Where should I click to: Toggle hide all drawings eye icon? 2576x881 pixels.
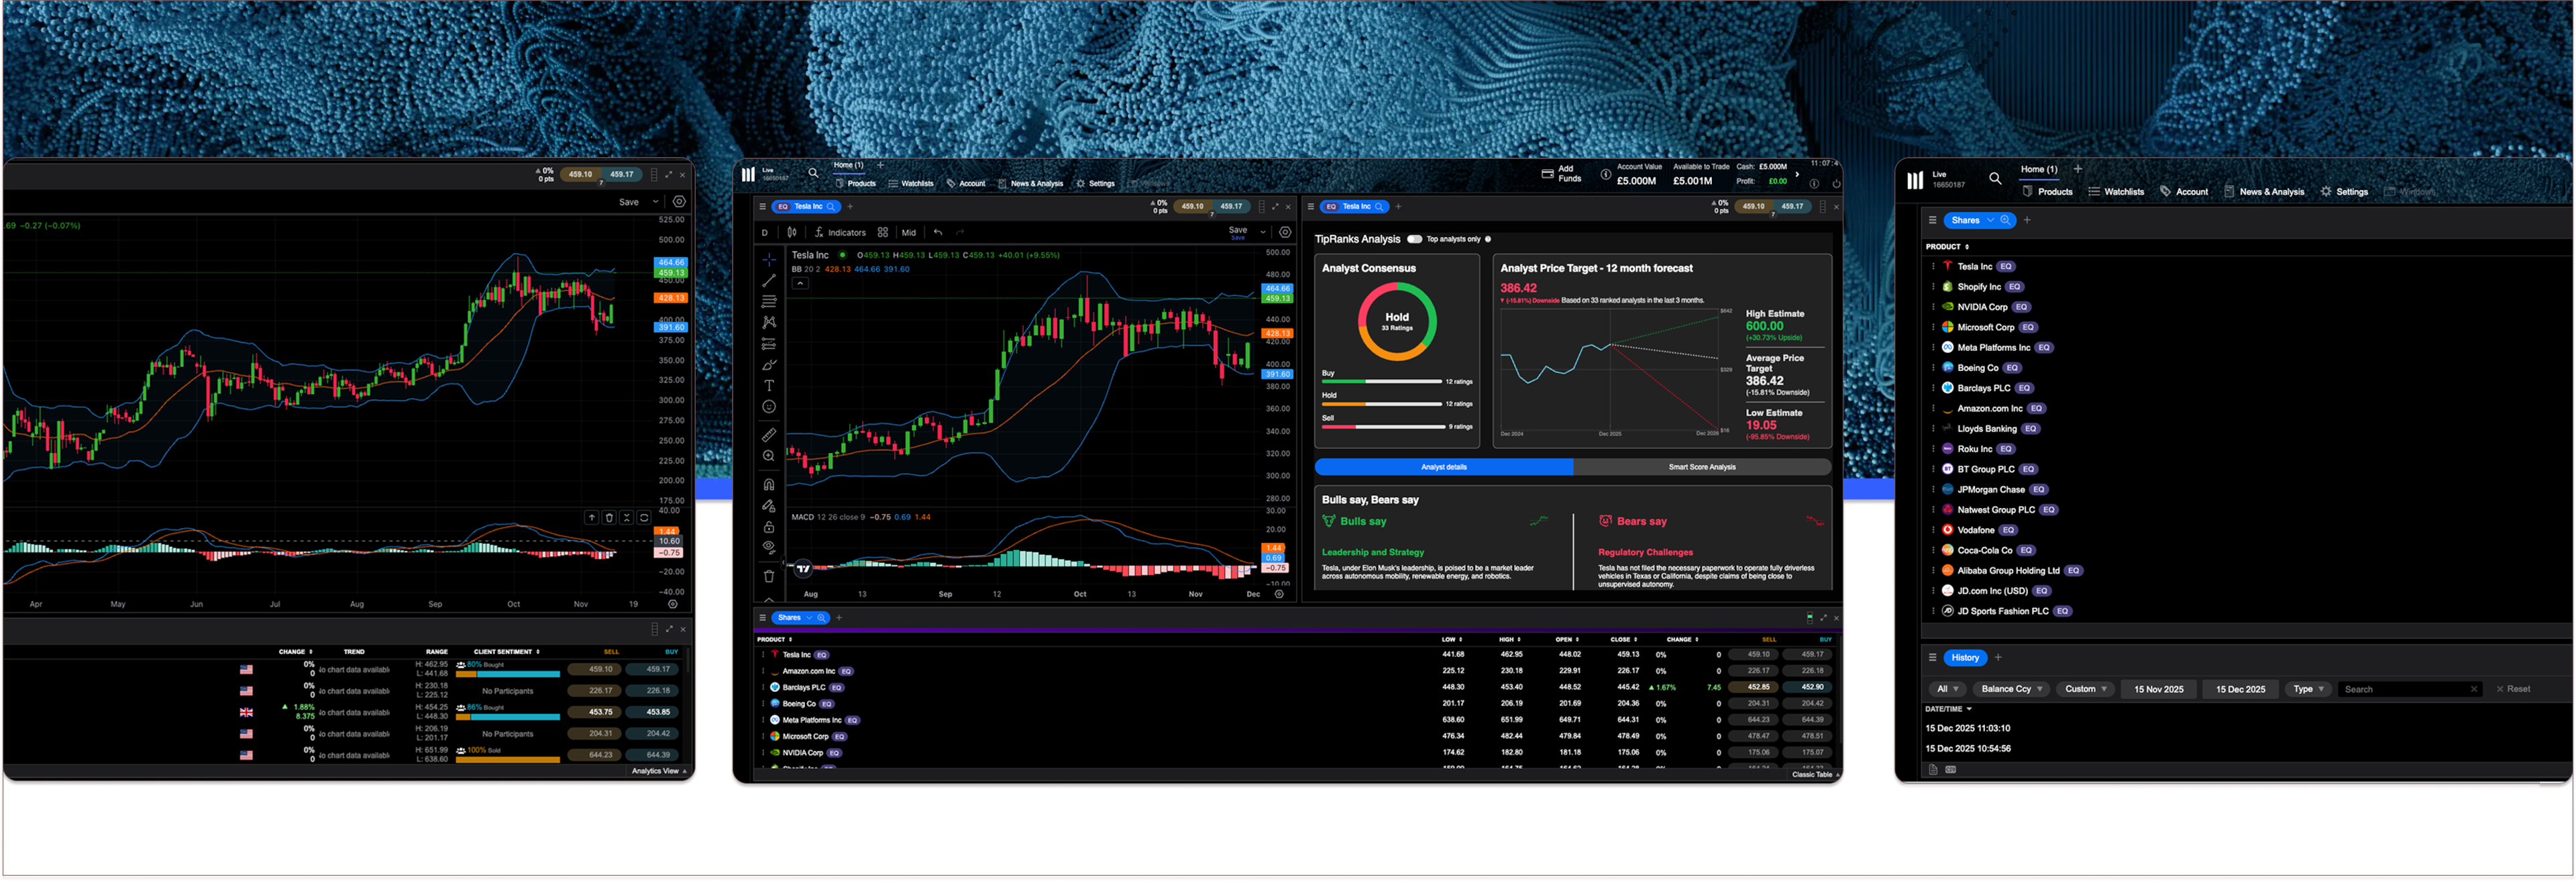click(769, 547)
